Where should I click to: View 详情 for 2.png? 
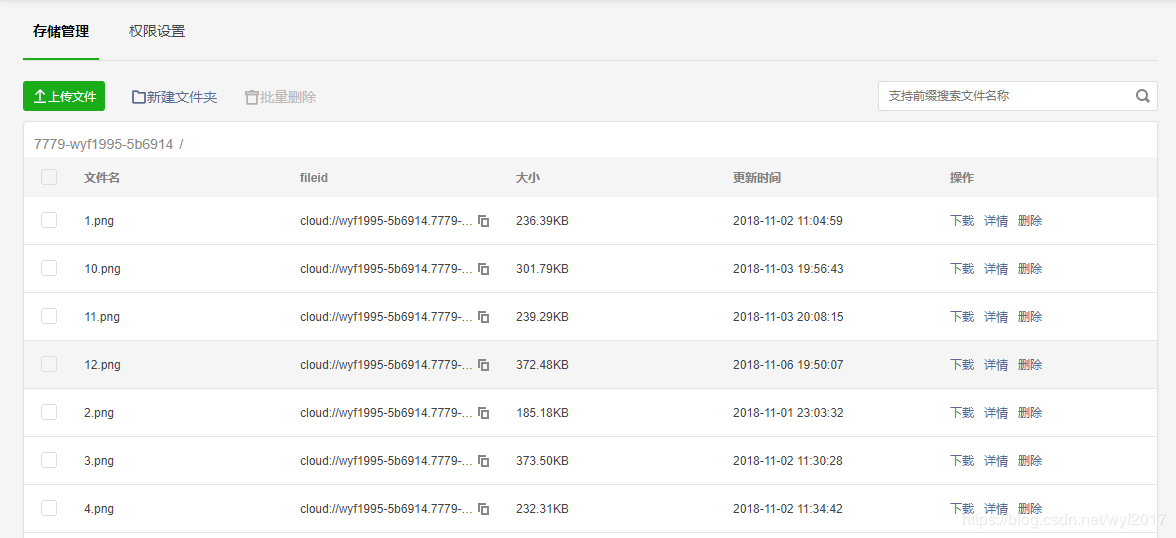996,413
